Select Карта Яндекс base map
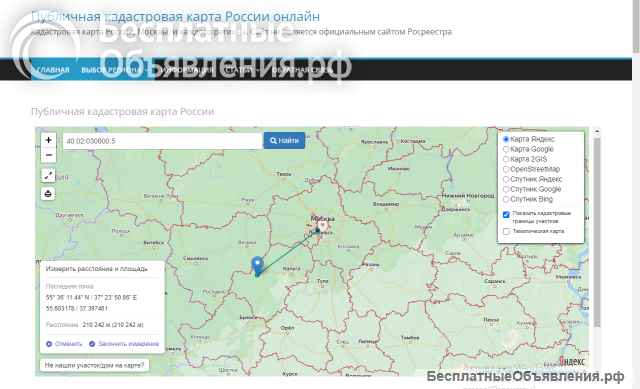Screen dimensions: 640x389 coord(506,139)
